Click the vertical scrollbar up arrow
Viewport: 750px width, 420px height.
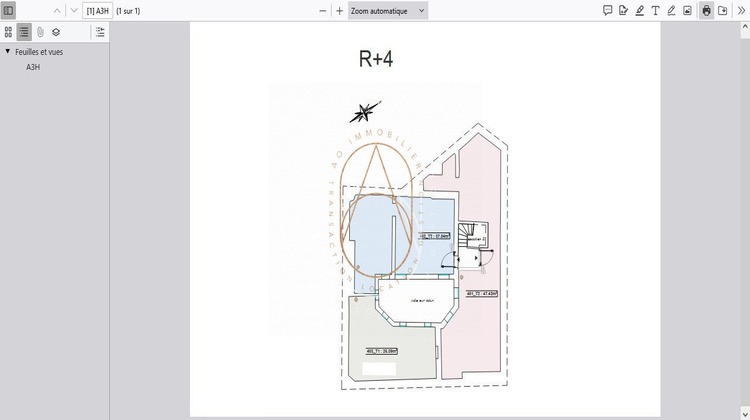[x=745, y=26]
